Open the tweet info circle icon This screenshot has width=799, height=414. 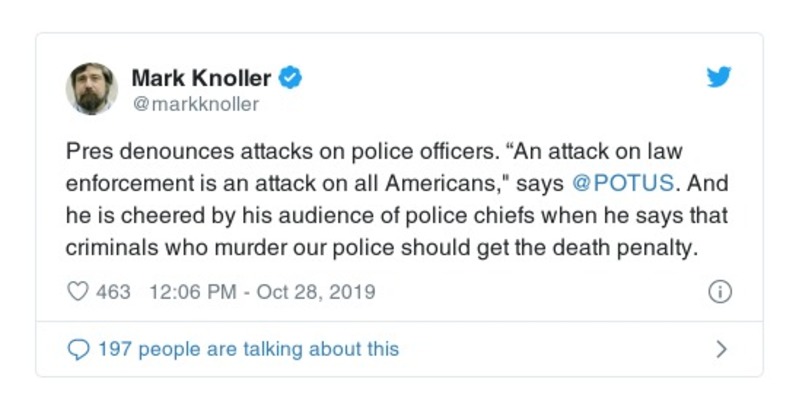[719, 293]
